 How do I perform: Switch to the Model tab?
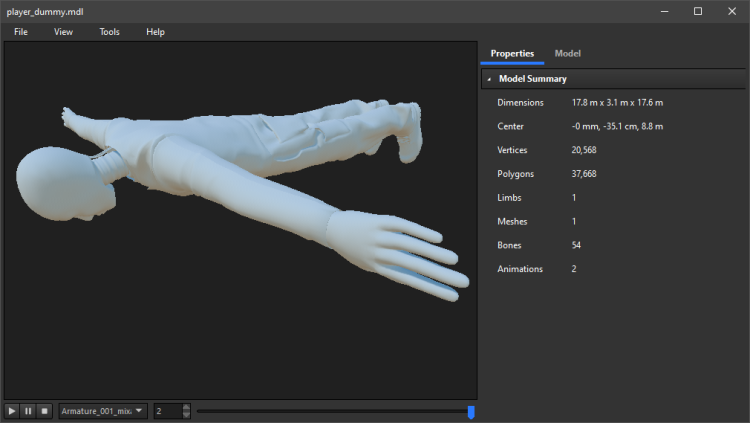567,53
